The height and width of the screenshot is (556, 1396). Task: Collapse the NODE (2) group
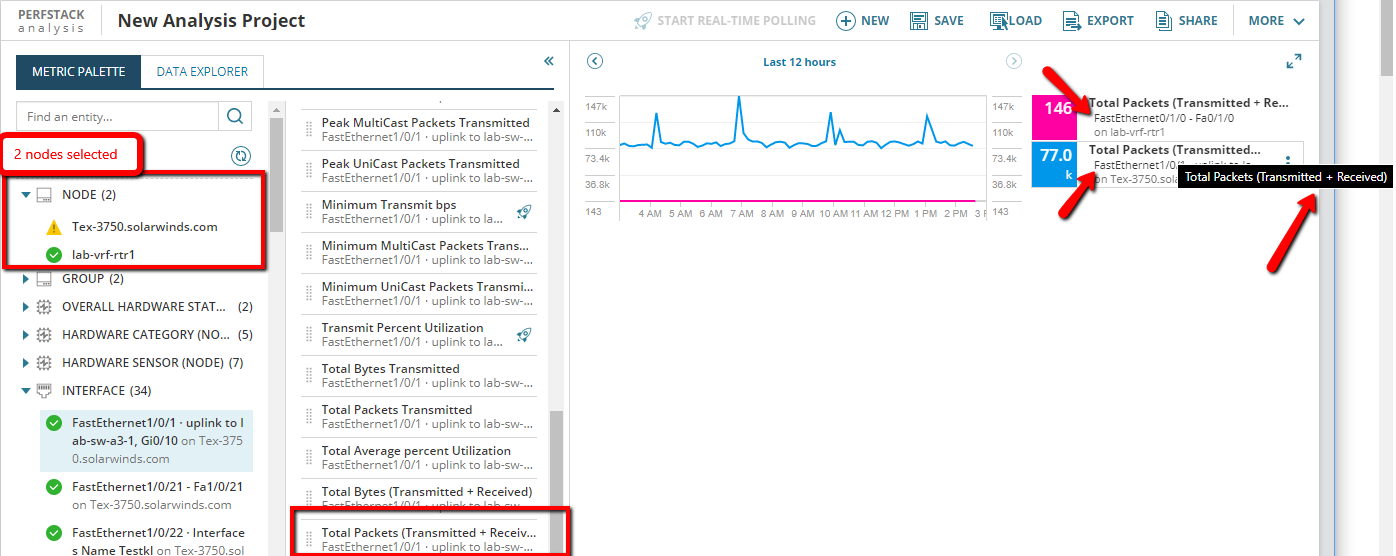(x=27, y=195)
